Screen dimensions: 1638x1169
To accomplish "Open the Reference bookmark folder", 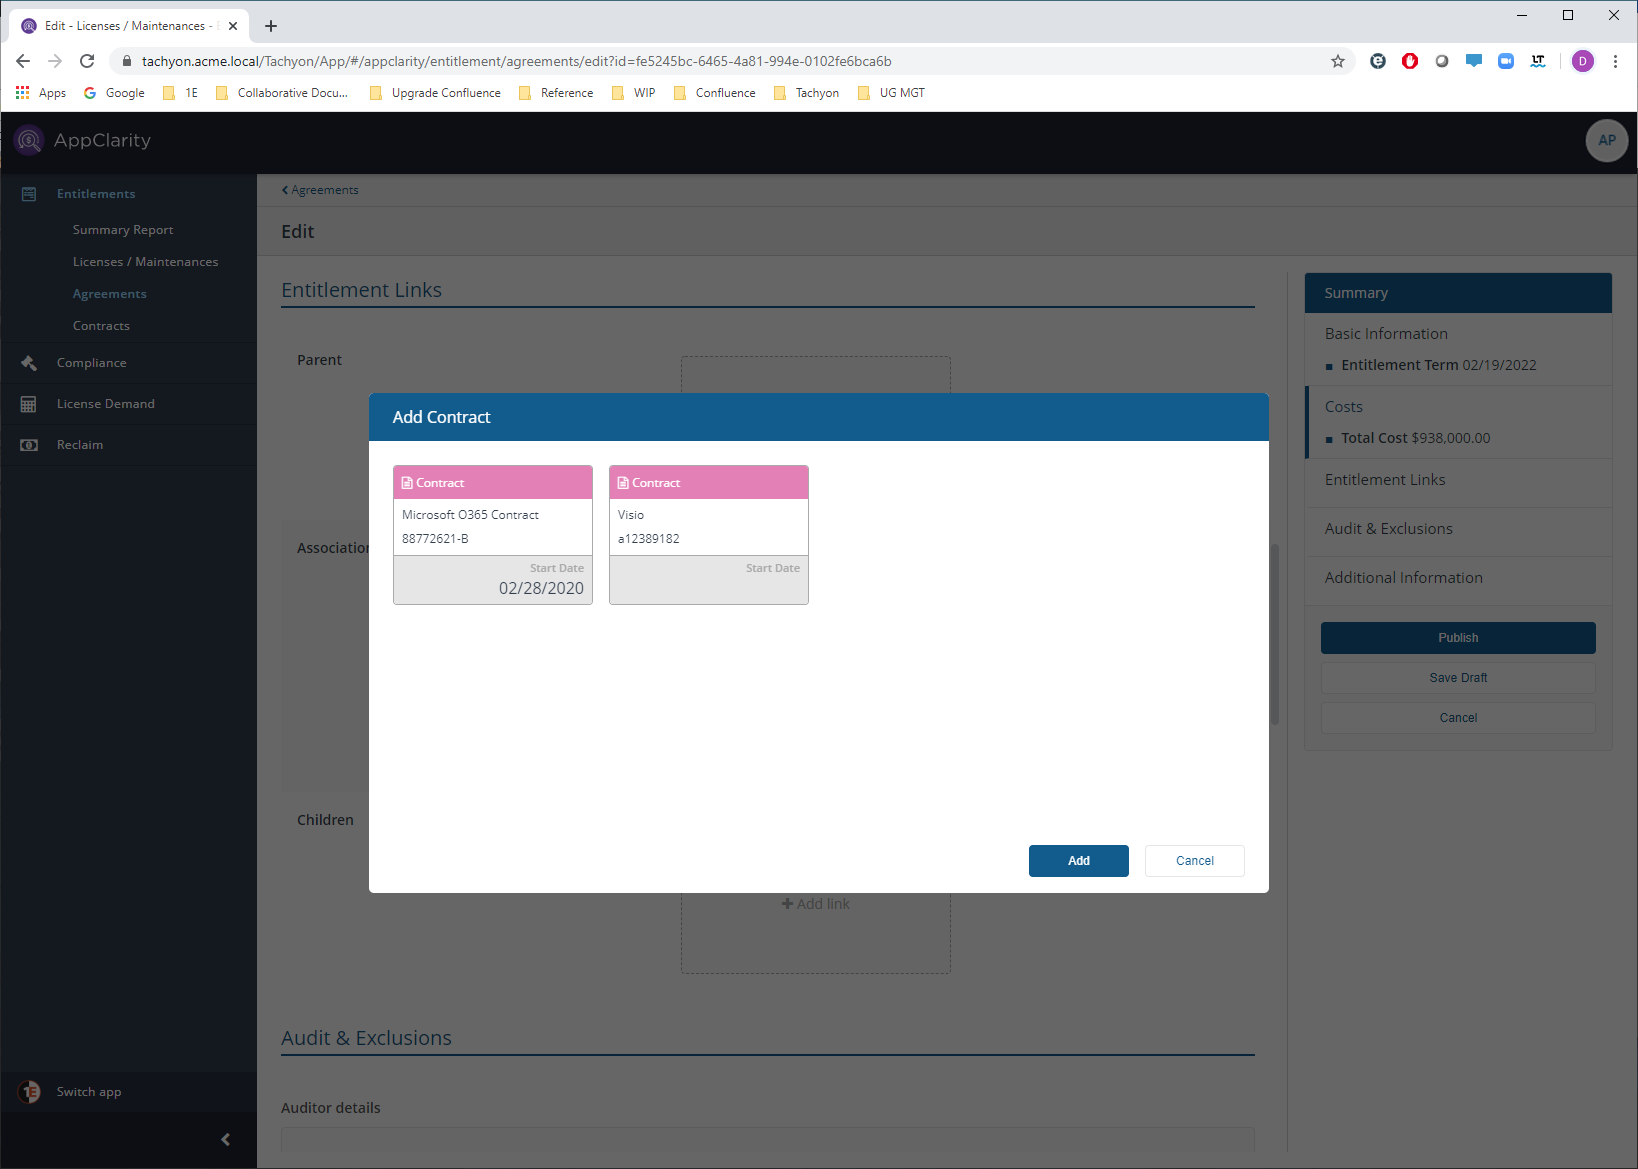I will pyautogui.click(x=556, y=93).
